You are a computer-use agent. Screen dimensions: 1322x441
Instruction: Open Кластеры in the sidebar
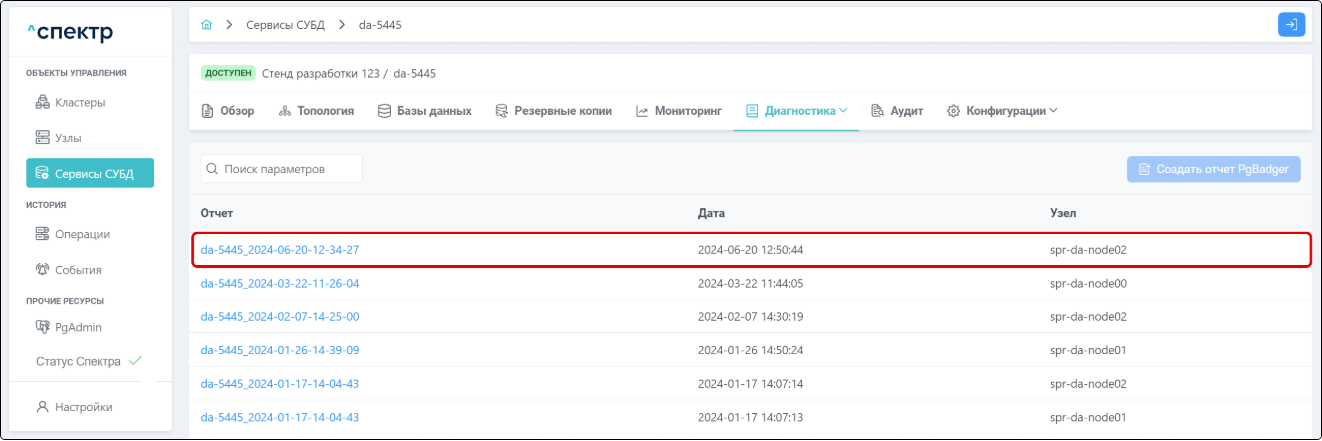pyautogui.click(x=80, y=102)
